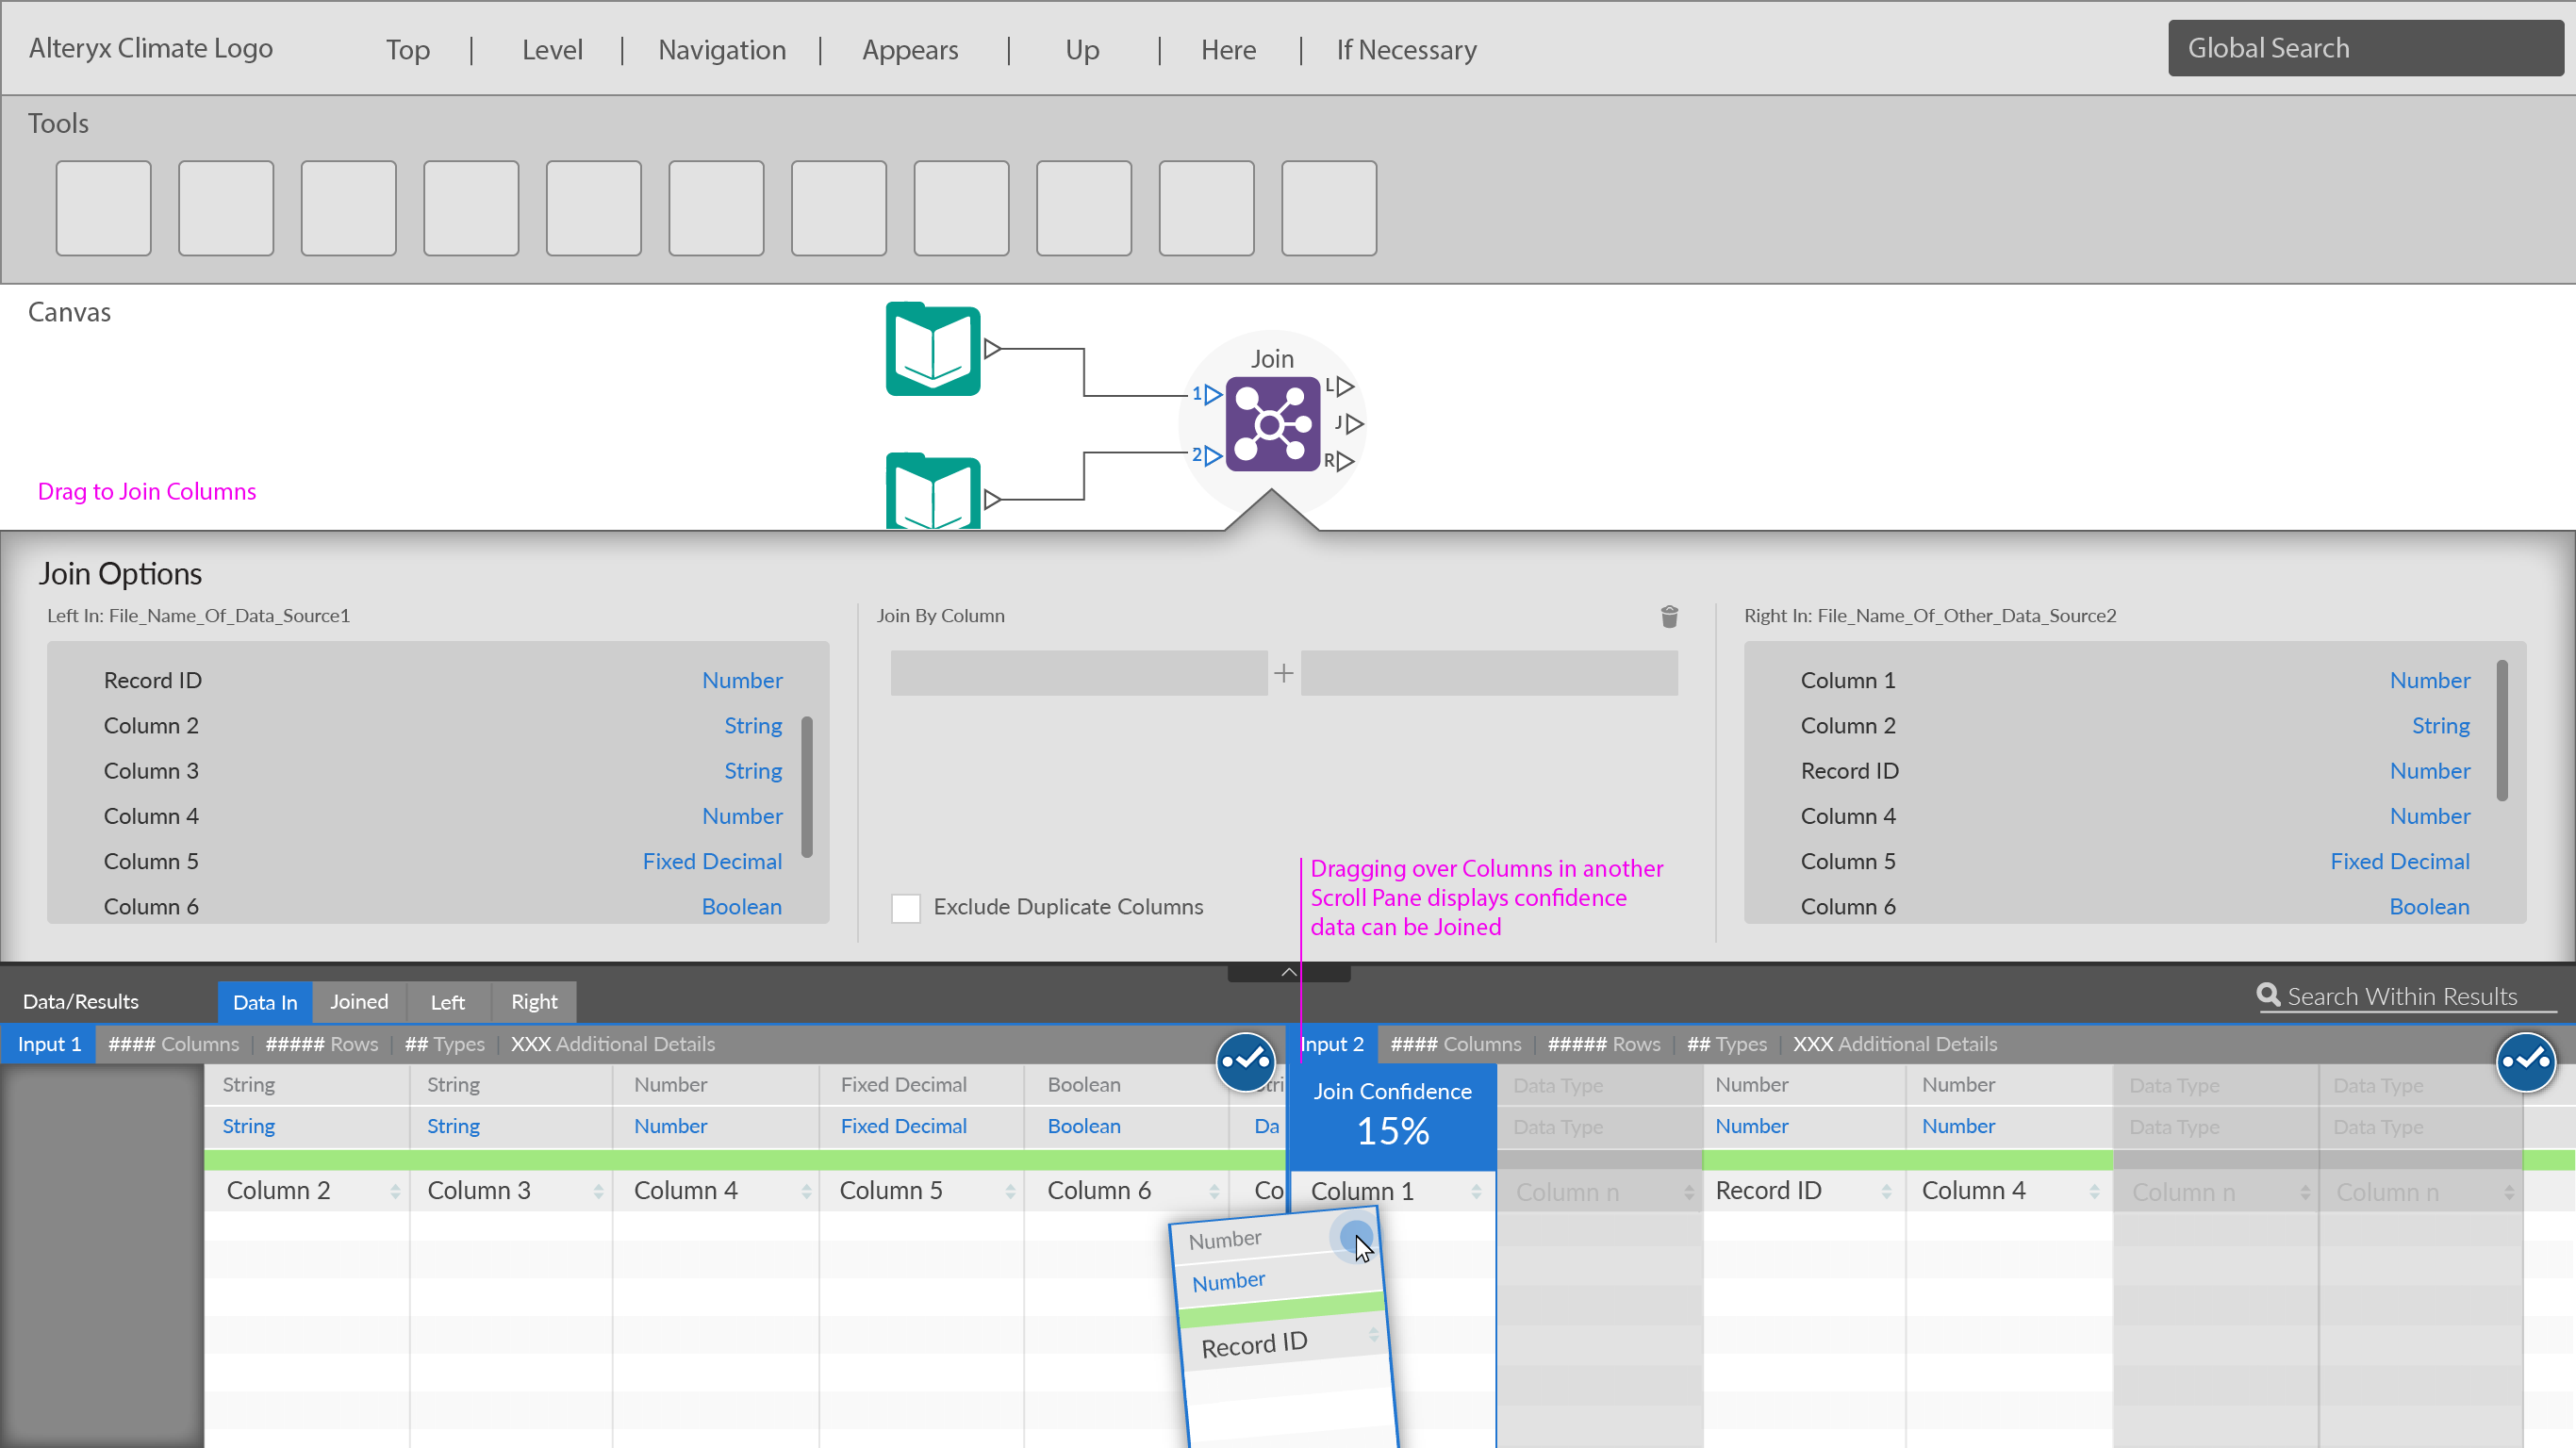Select the upper teal book input icon
This screenshot has height=1448, width=2576.
(933, 349)
